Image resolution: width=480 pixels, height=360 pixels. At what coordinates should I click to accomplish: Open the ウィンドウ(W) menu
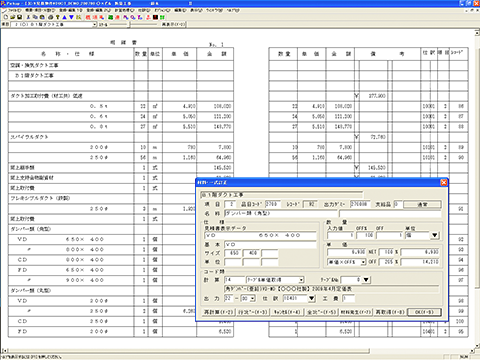point(214,10)
